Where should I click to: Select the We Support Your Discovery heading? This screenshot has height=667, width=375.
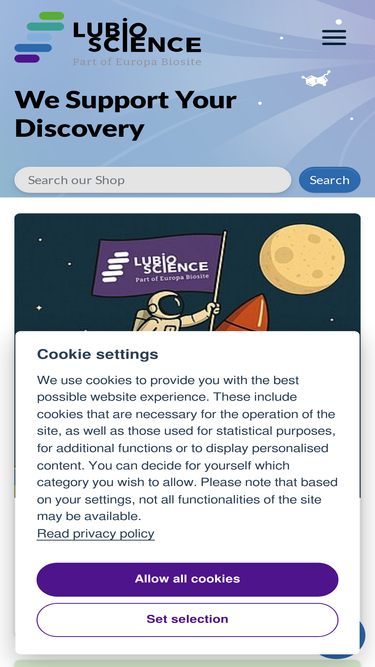[x=125, y=114]
